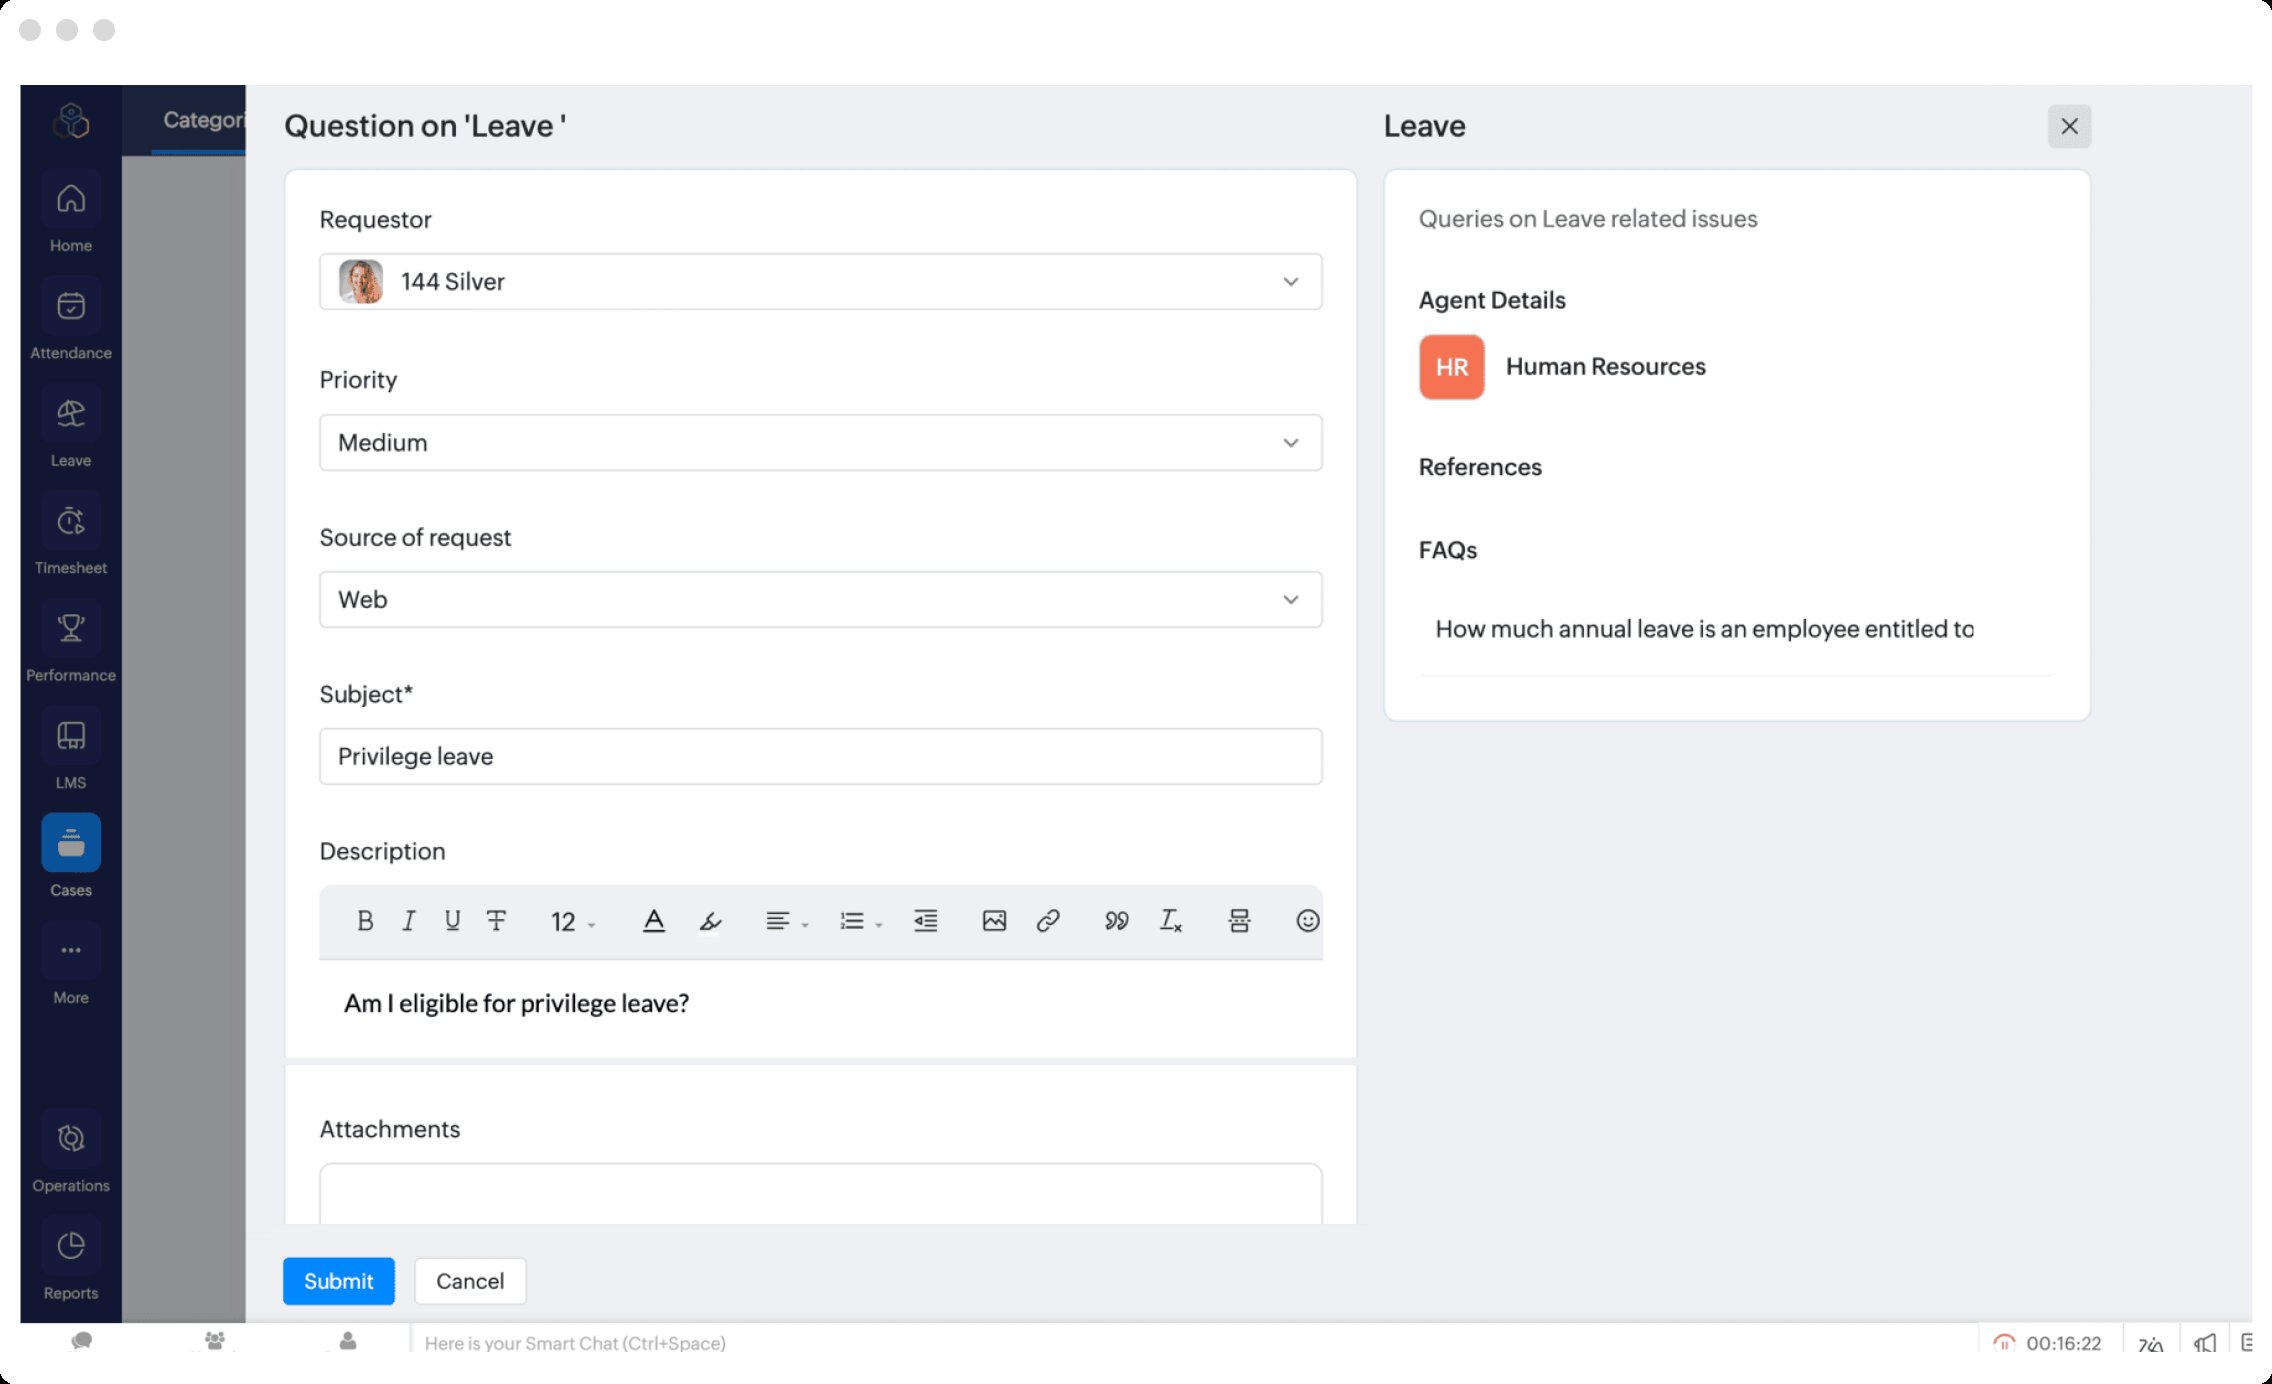Open the LMS menu item in sidebar

pos(70,737)
